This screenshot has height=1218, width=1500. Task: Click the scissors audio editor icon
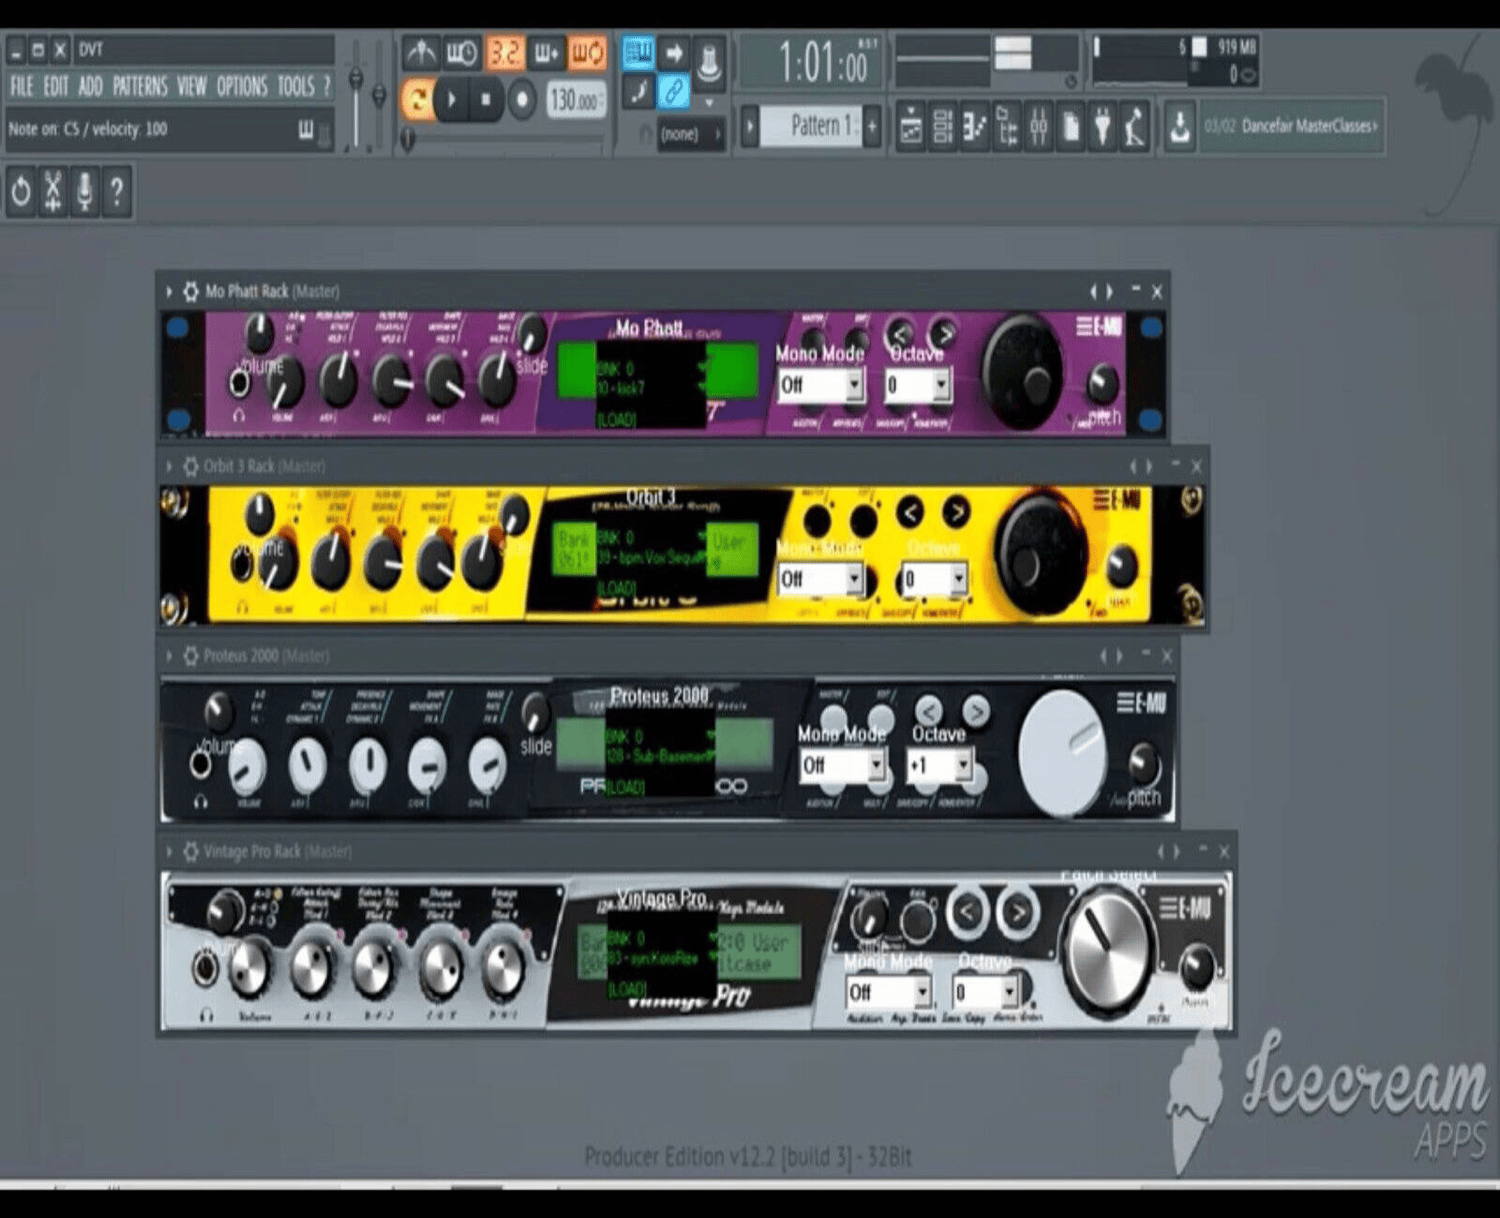[x=53, y=190]
